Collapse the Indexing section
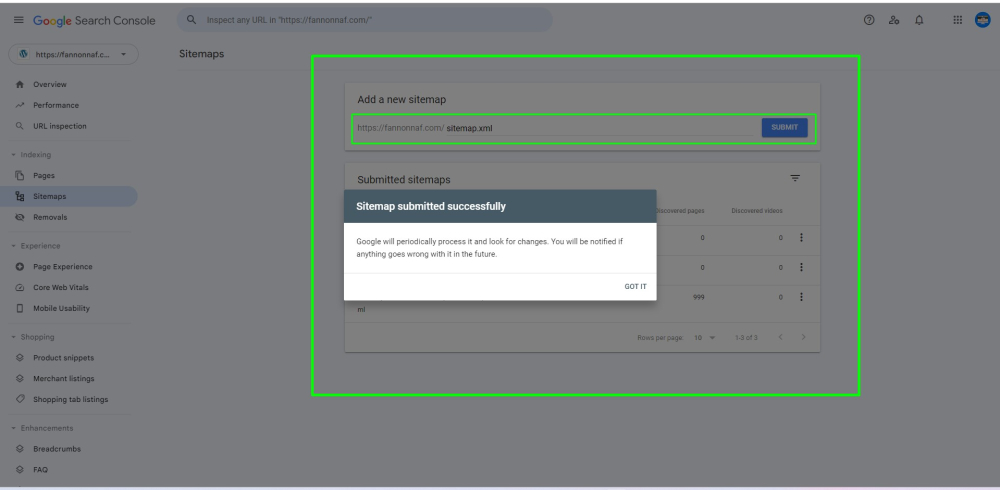The image size is (1000, 490). coord(14,155)
